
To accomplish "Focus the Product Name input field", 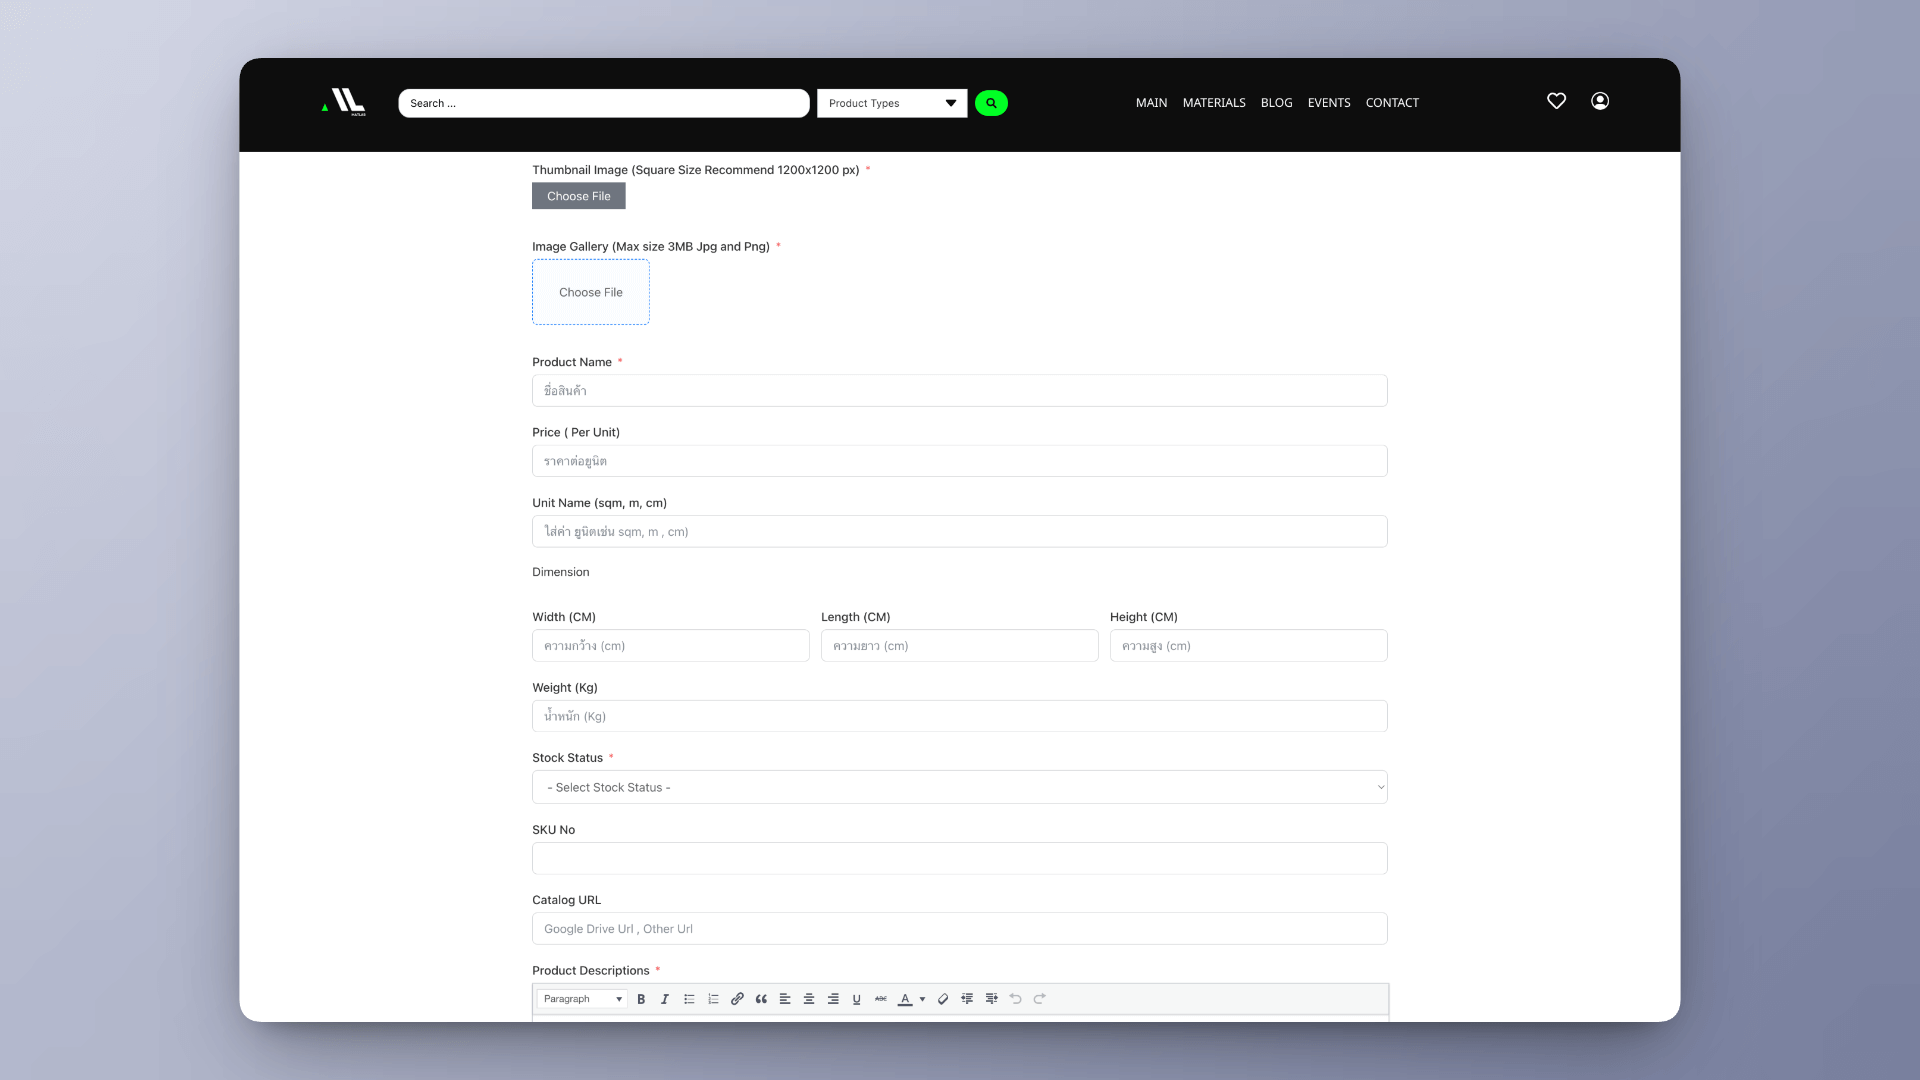I will coord(959,391).
